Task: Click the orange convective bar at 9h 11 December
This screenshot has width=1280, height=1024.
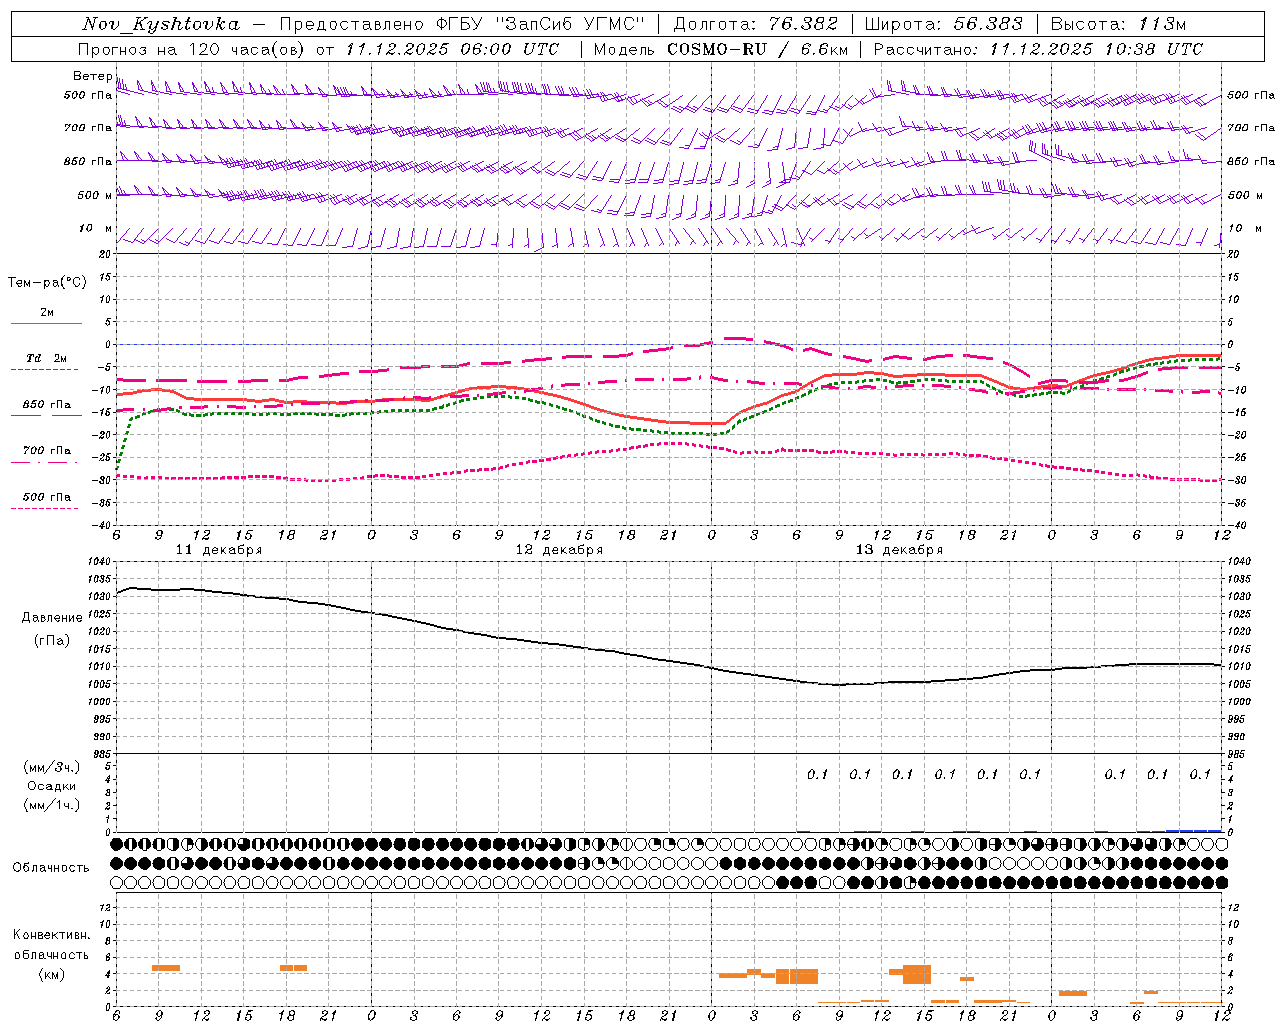Action: (166, 968)
